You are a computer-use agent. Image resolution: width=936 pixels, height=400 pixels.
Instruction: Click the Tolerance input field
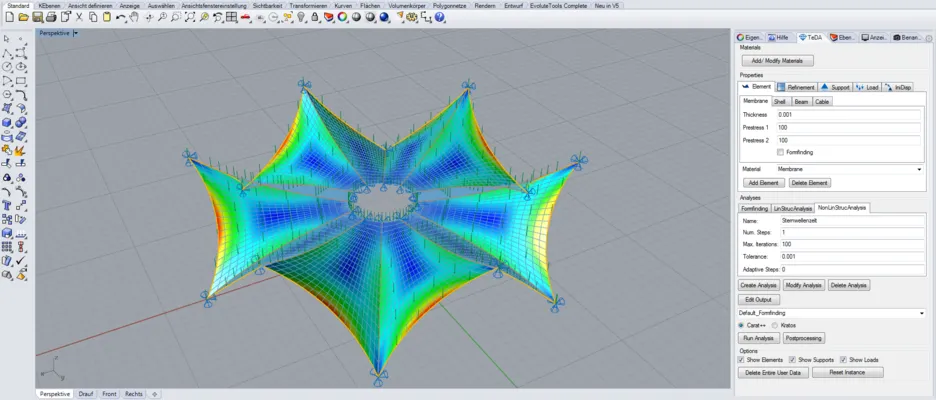(x=852, y=257)
